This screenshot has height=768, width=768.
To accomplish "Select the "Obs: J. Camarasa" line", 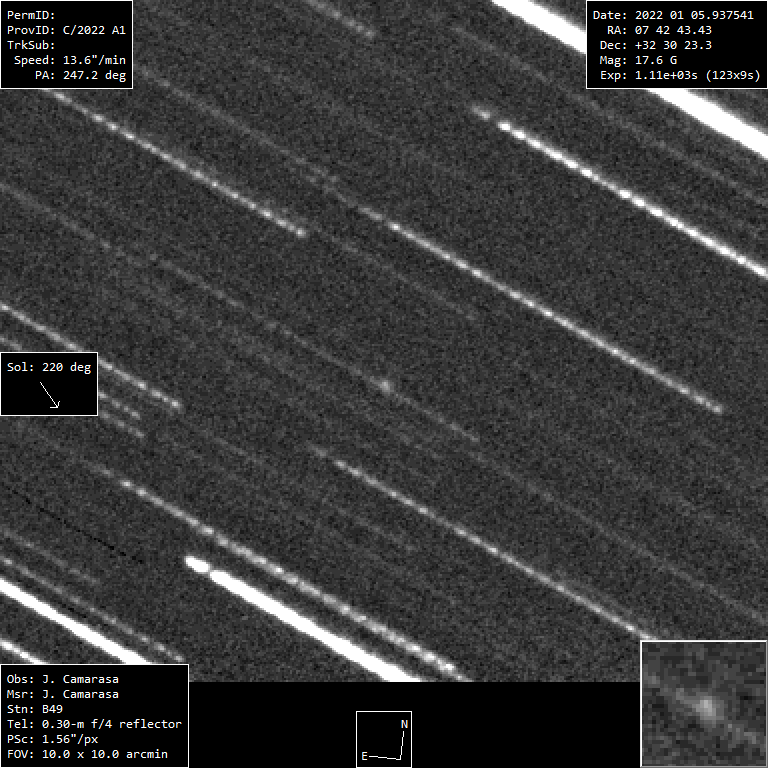I will coord(63,679).
